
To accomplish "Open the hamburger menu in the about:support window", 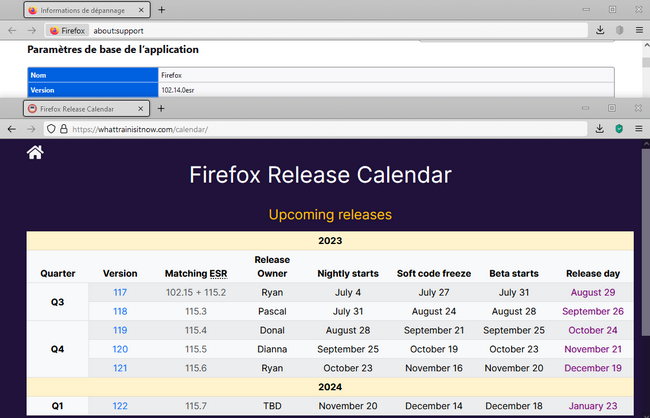I will pos(639,30).
